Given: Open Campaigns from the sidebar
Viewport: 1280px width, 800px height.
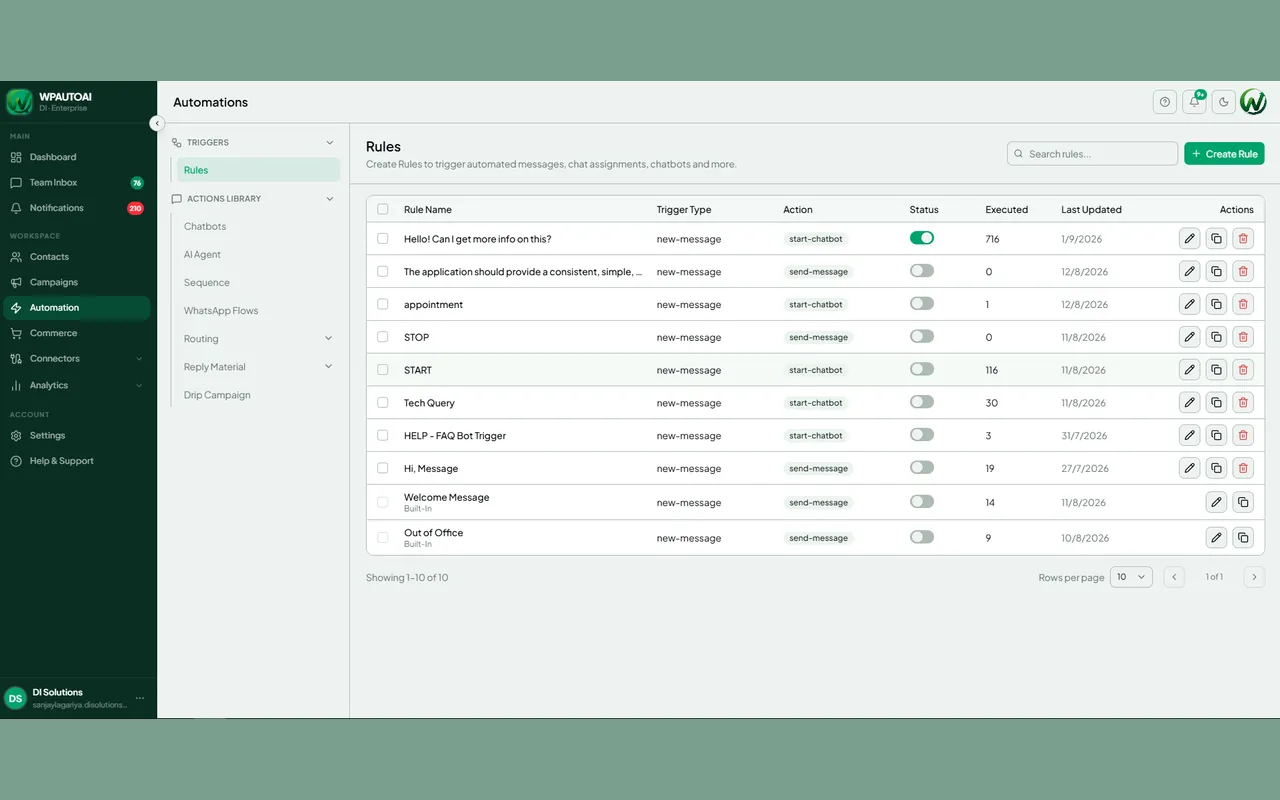Looking at the screenshot, I should click(x=77, y=282).
